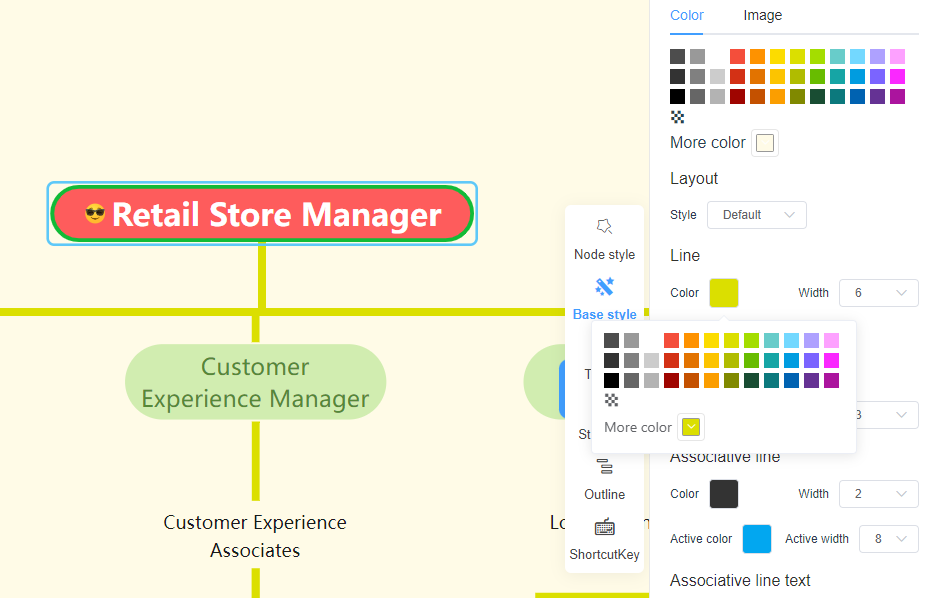This screenshot has width=935, height=598.
Task: Pick transparent fill via checkered icon in Color panel
Action: pyautogui.click(x=677, y=117)
